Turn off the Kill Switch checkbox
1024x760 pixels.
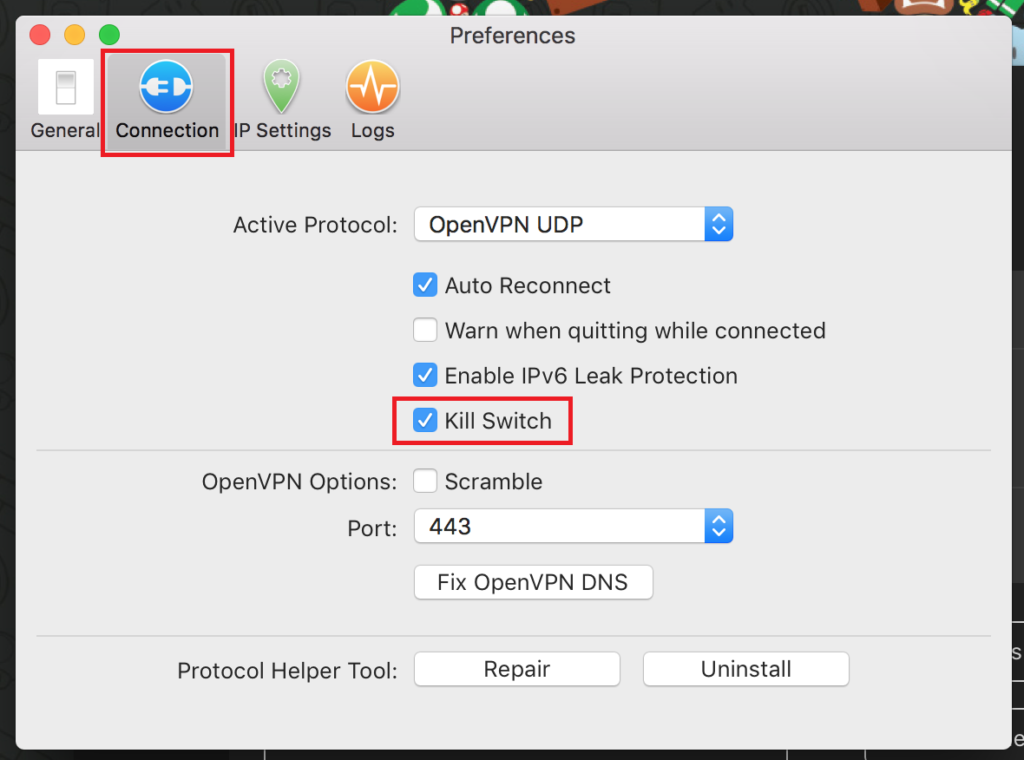click(425, 420)
